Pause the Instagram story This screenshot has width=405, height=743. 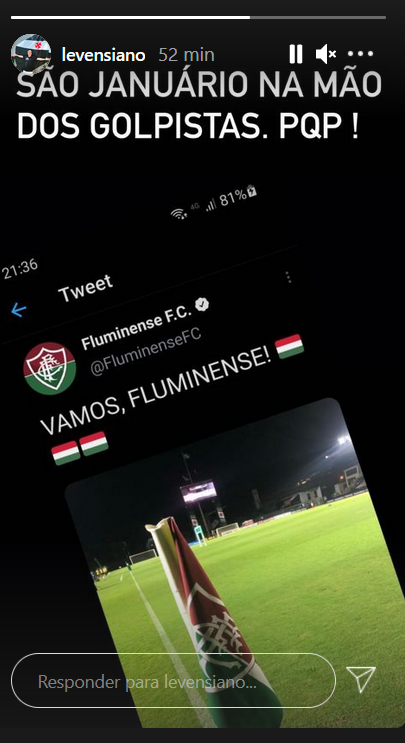296,54
